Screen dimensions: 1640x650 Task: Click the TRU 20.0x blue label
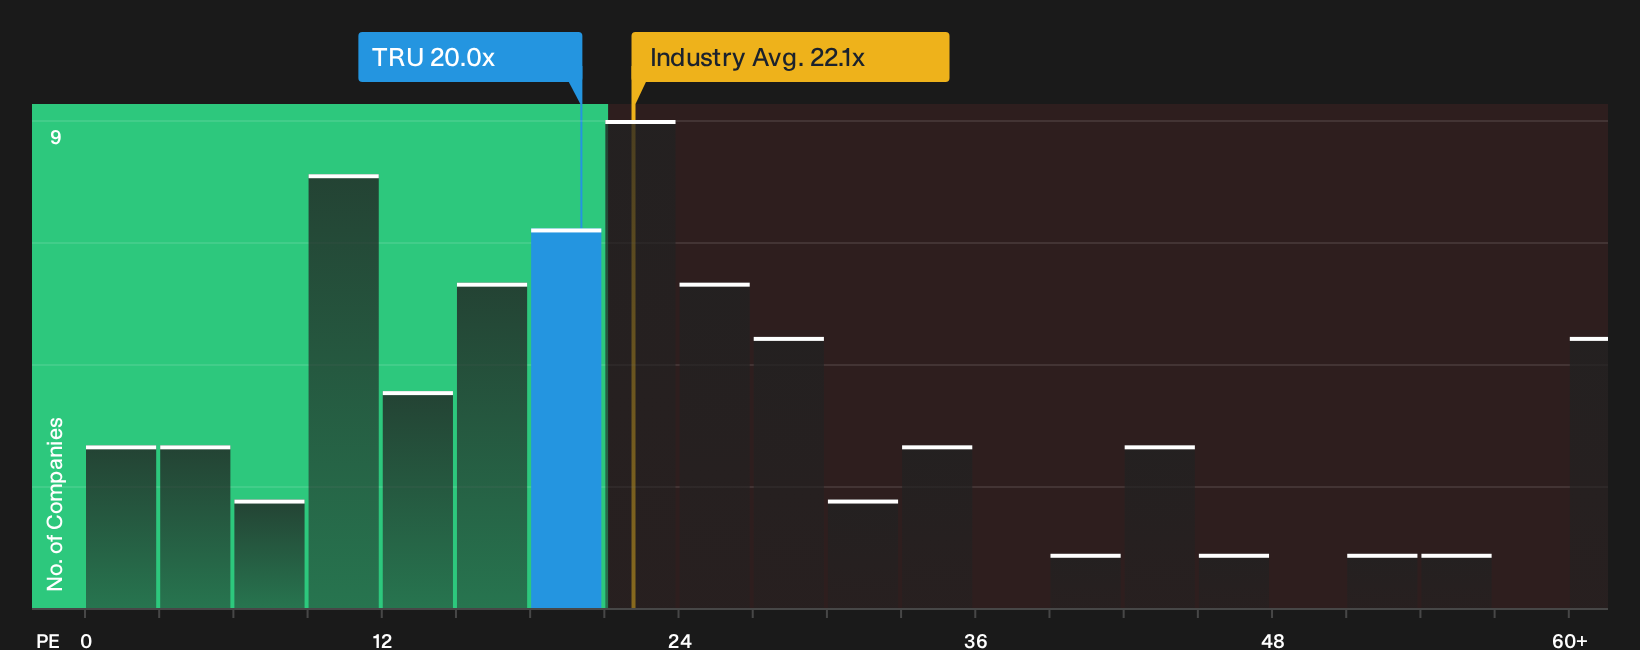coord(470,57)
